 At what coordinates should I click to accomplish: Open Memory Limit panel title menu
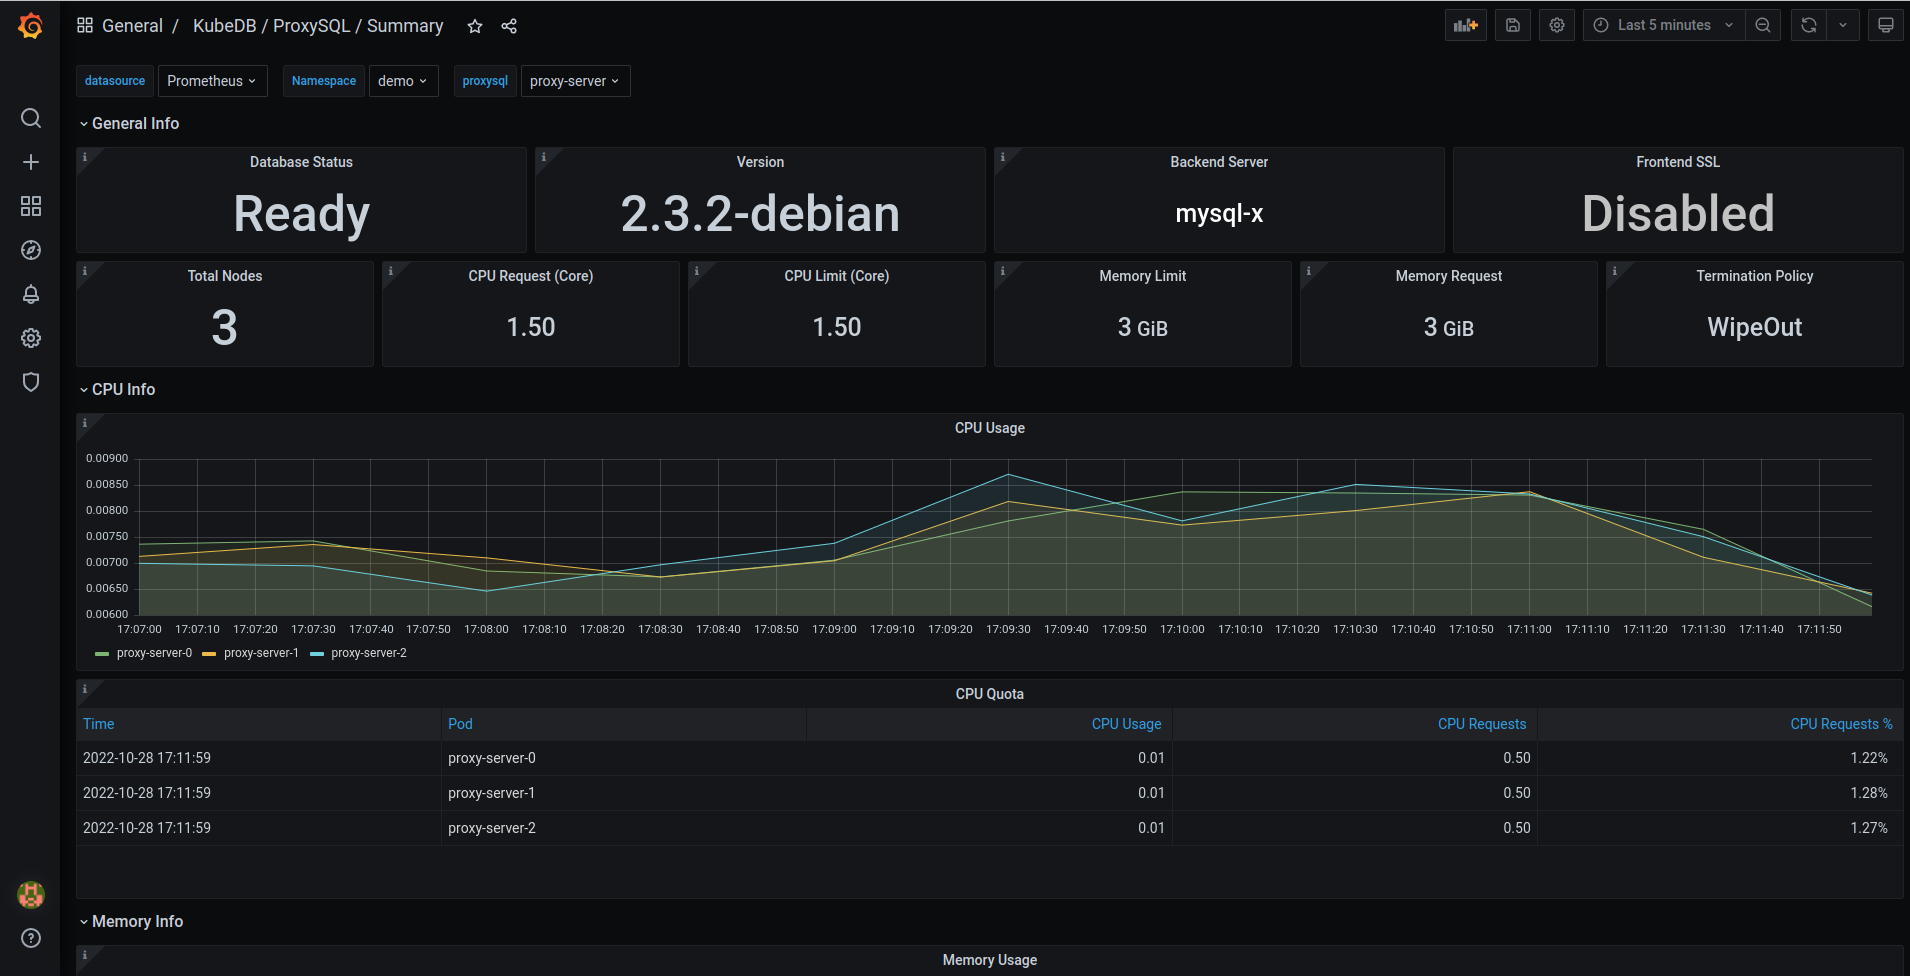[1143, 276]
